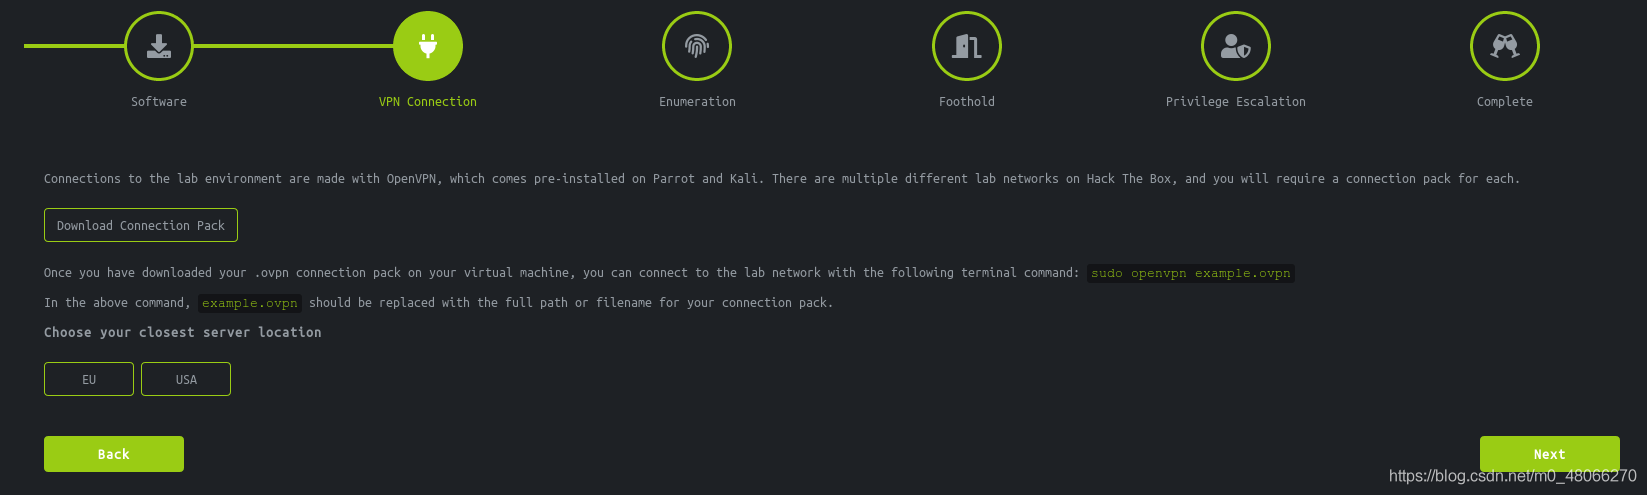
Task: Open the Software step download icon
Action: point(158,46)
